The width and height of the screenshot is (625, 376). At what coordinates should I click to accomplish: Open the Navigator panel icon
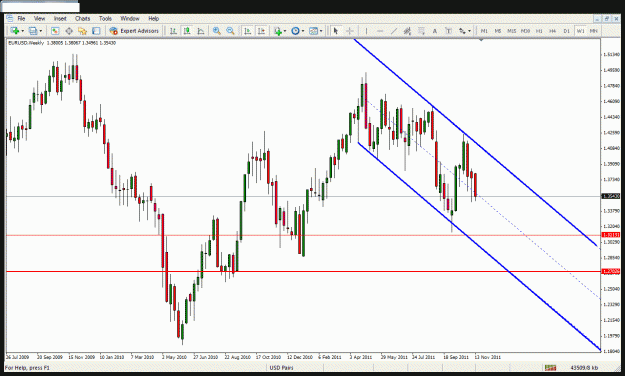[x=83, y=31]
